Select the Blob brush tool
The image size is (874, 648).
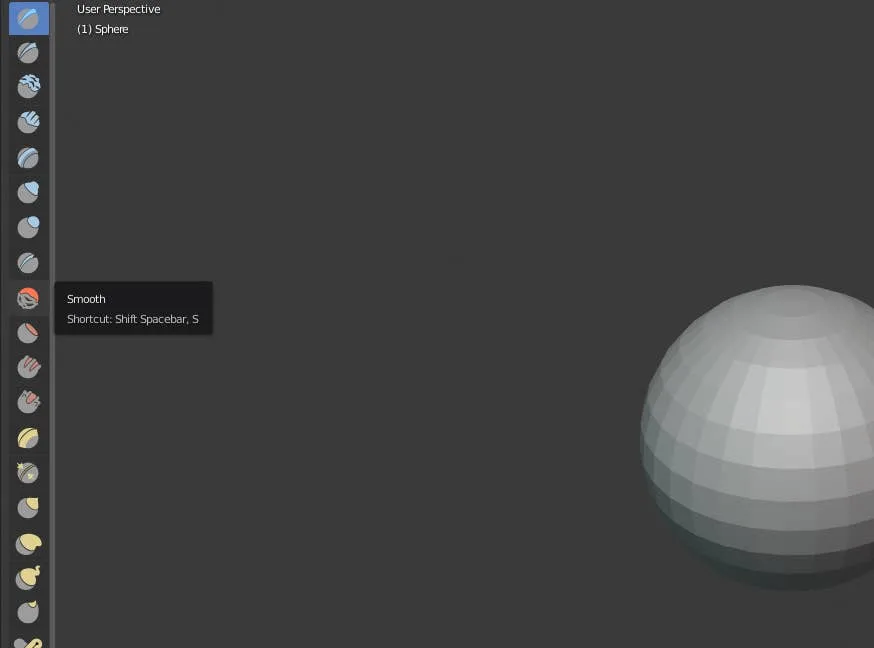(28, 227)
